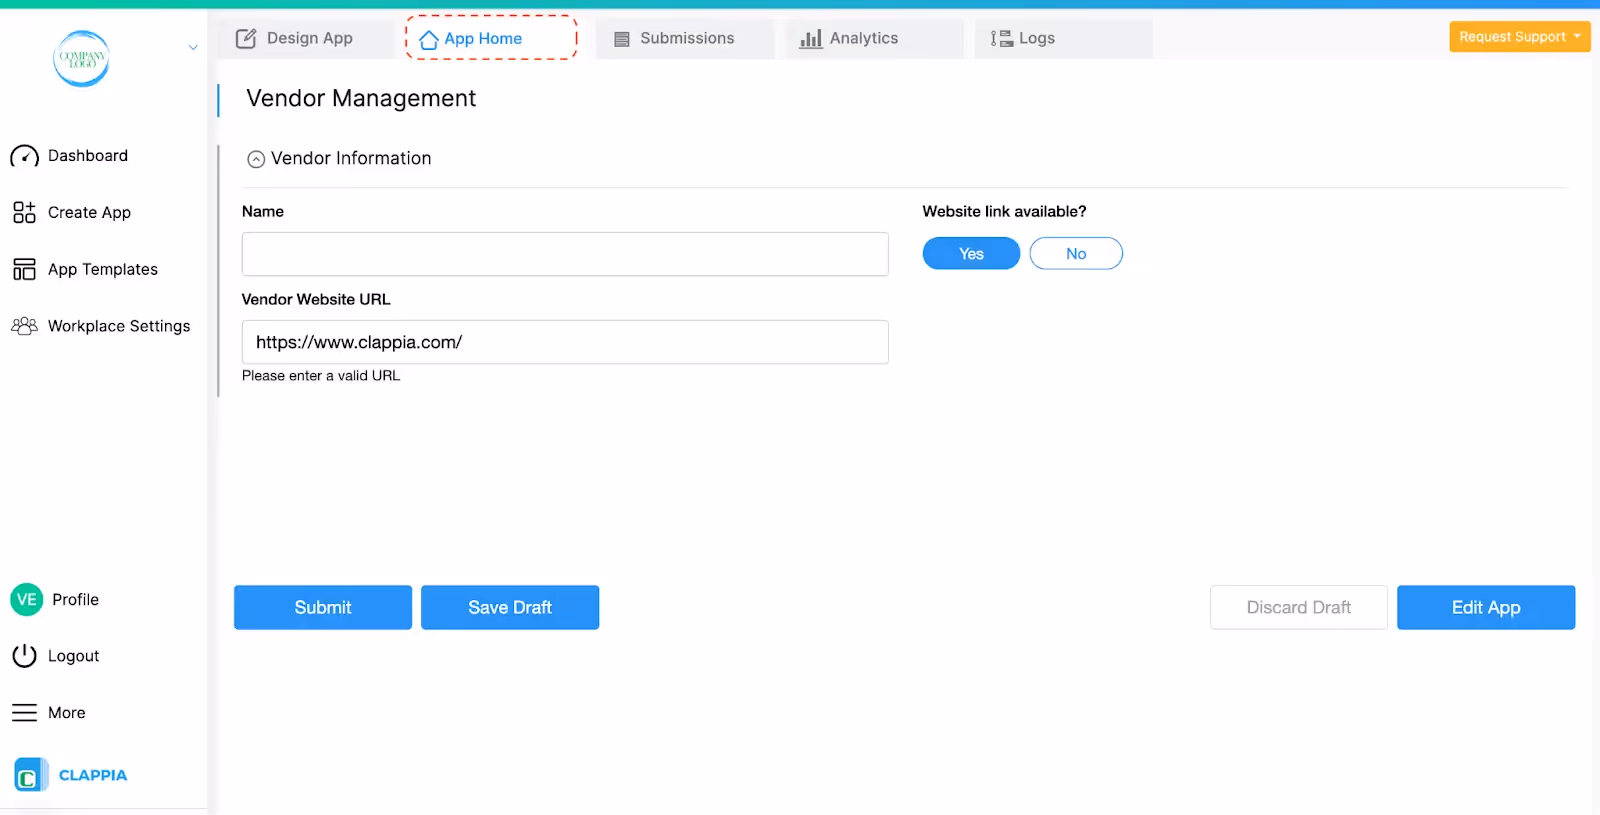Viewport: 1600px width, 815px height.
Task: Open the Request Support dropdown
Action: (1519, 37)
